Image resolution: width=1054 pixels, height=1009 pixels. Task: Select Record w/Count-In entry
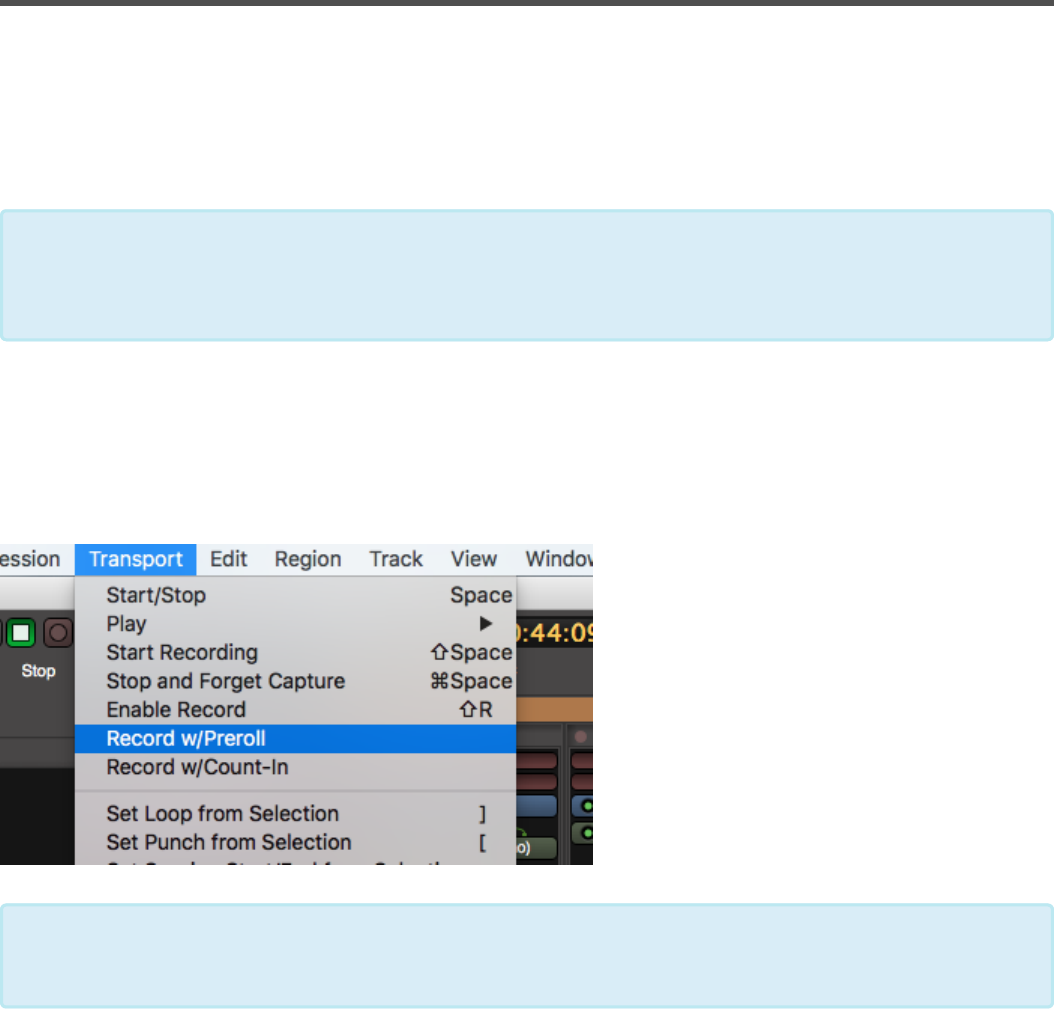click(296, 767)
